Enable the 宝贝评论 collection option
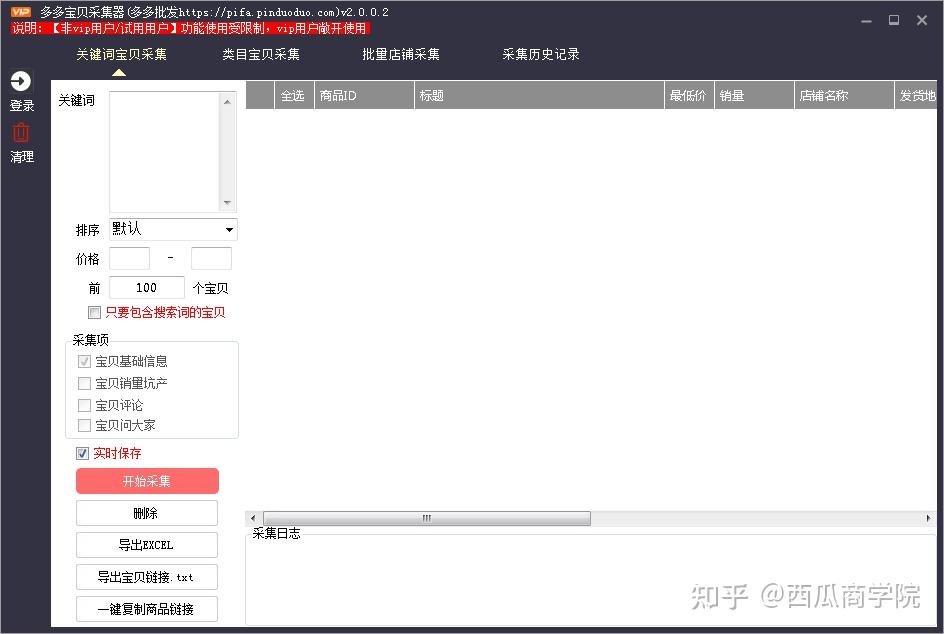 (84, 405)
